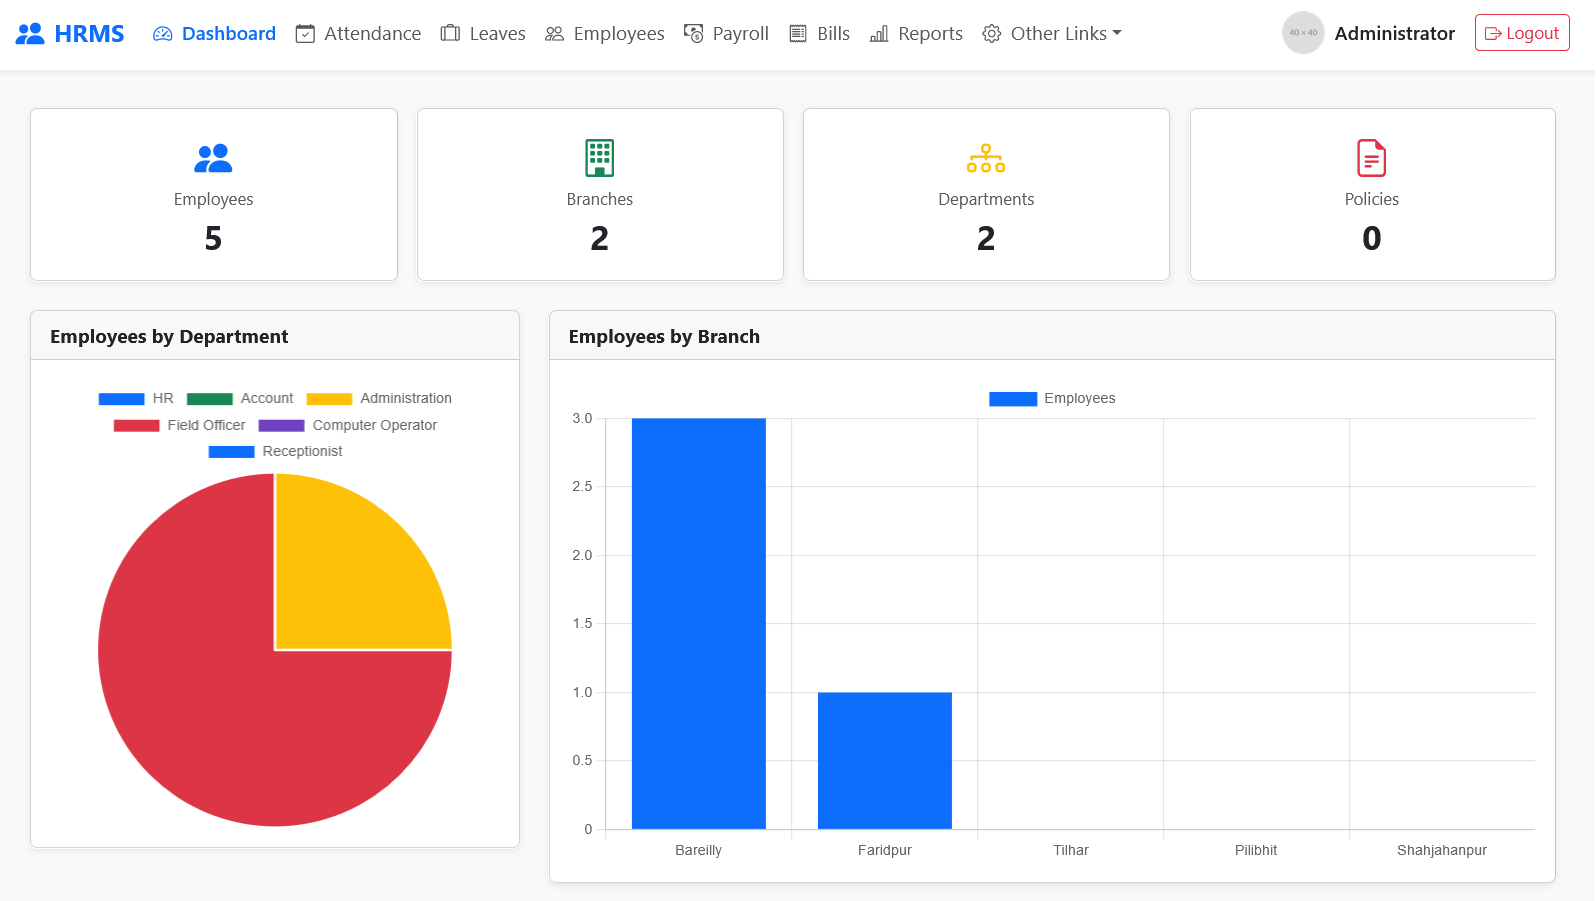Click the Reports bar chart icon
1596x901 pixels.
point(879,34)
